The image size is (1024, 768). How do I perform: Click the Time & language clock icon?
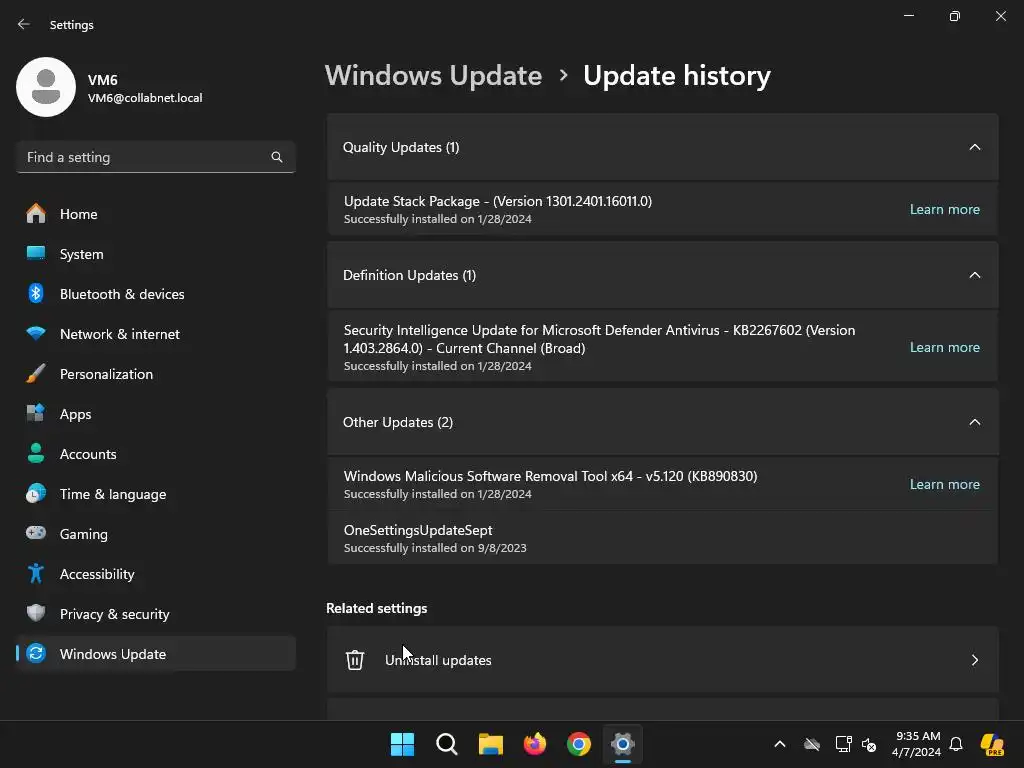pyautogui.click(x=36, y=494)
